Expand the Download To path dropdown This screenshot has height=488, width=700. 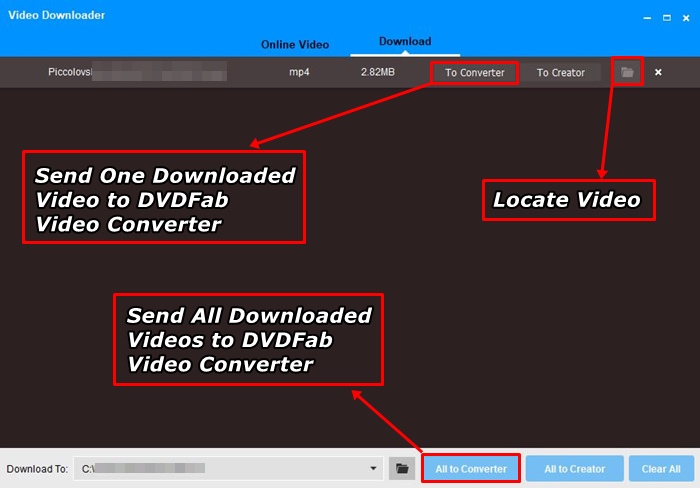(x=374, y=468)
